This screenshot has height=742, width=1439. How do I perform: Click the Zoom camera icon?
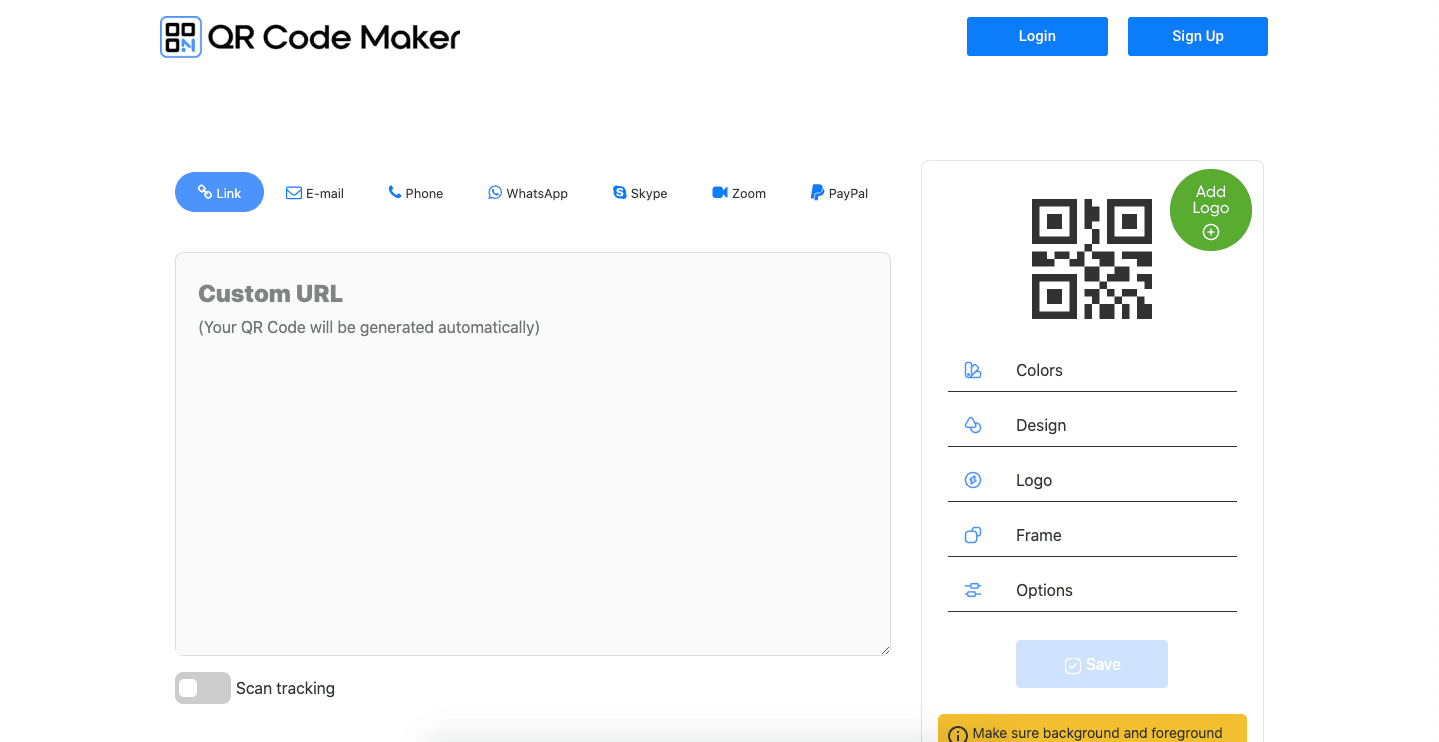(719, 192)
